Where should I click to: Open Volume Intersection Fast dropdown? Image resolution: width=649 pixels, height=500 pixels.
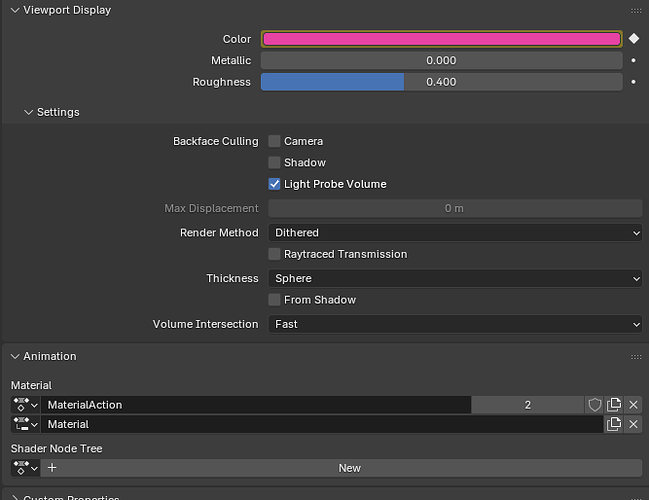coord(455,324)
